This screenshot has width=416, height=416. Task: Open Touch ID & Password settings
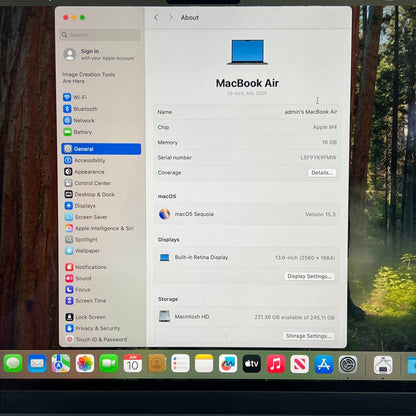coord(96,339)
